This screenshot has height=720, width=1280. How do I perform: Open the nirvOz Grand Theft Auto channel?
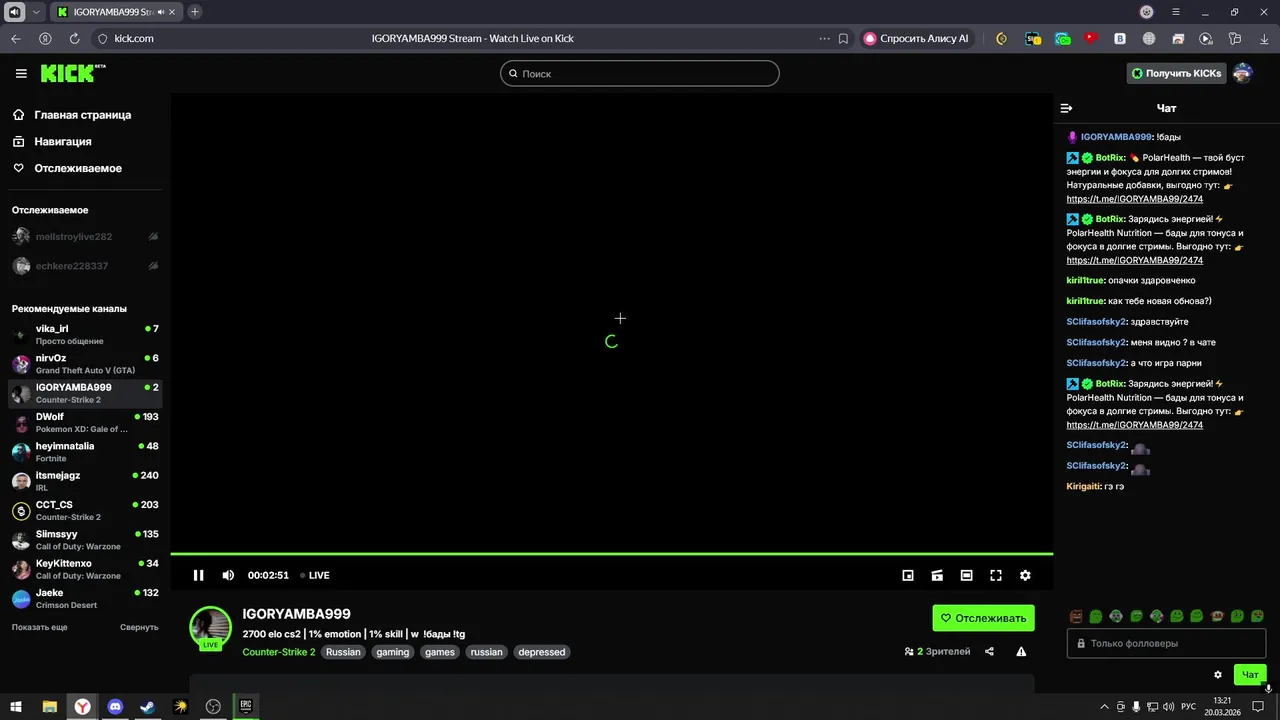tap(85, 364)
